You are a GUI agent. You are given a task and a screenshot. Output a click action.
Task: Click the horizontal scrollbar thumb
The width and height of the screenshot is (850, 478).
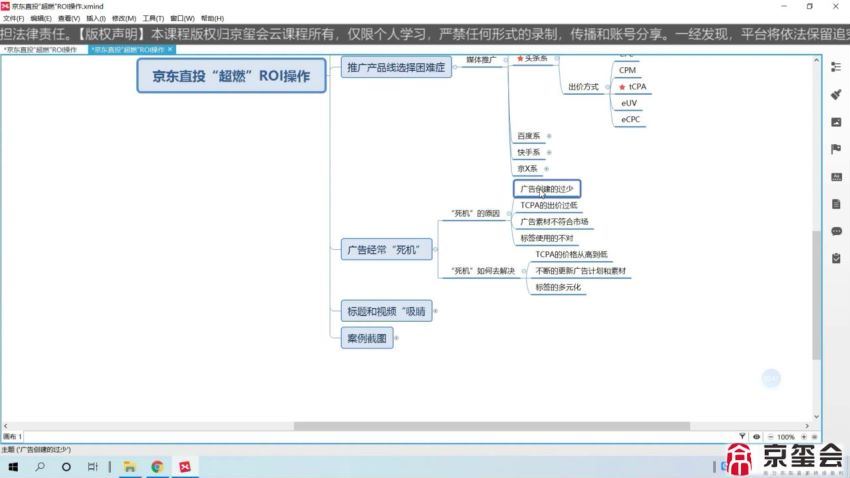[x=492, y=426]
